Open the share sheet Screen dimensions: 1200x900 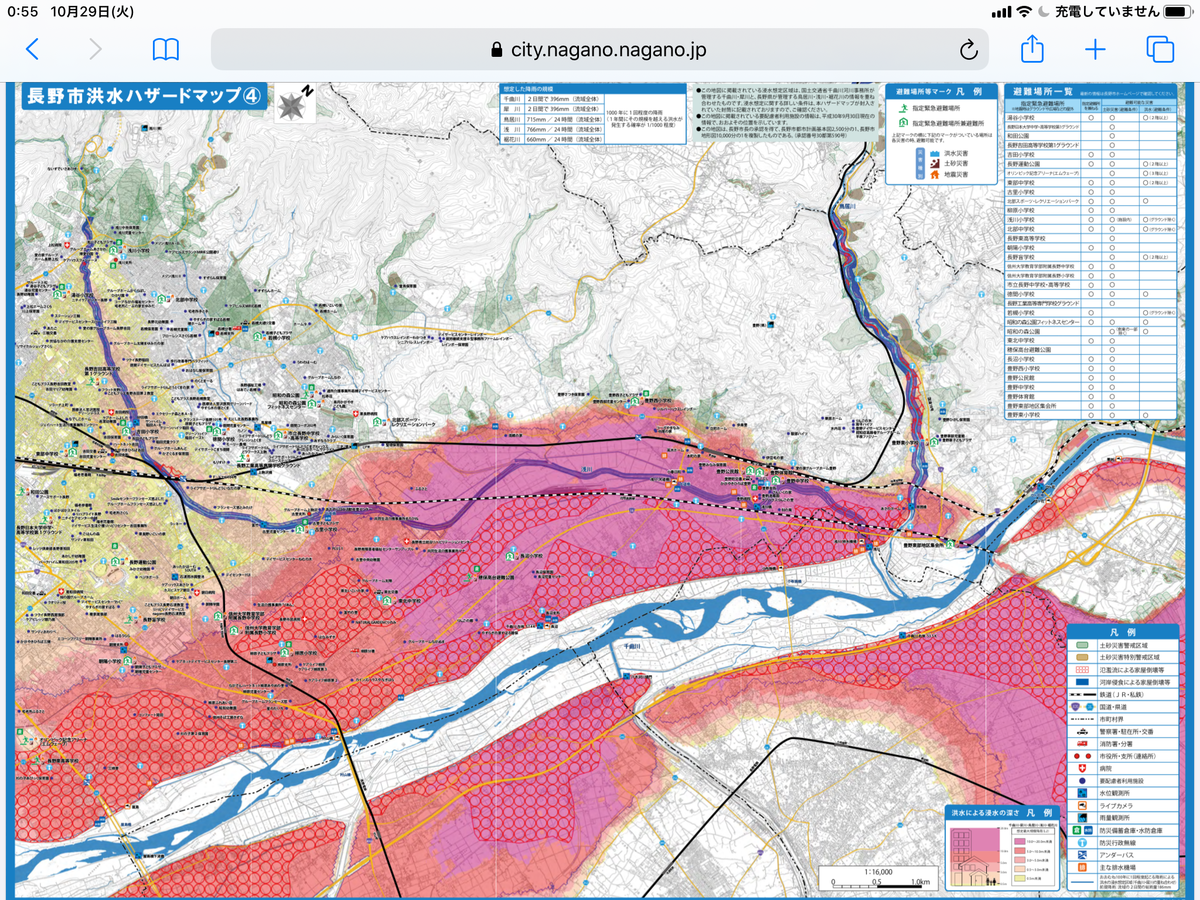pyautogui.click(x=1031, y=48)
